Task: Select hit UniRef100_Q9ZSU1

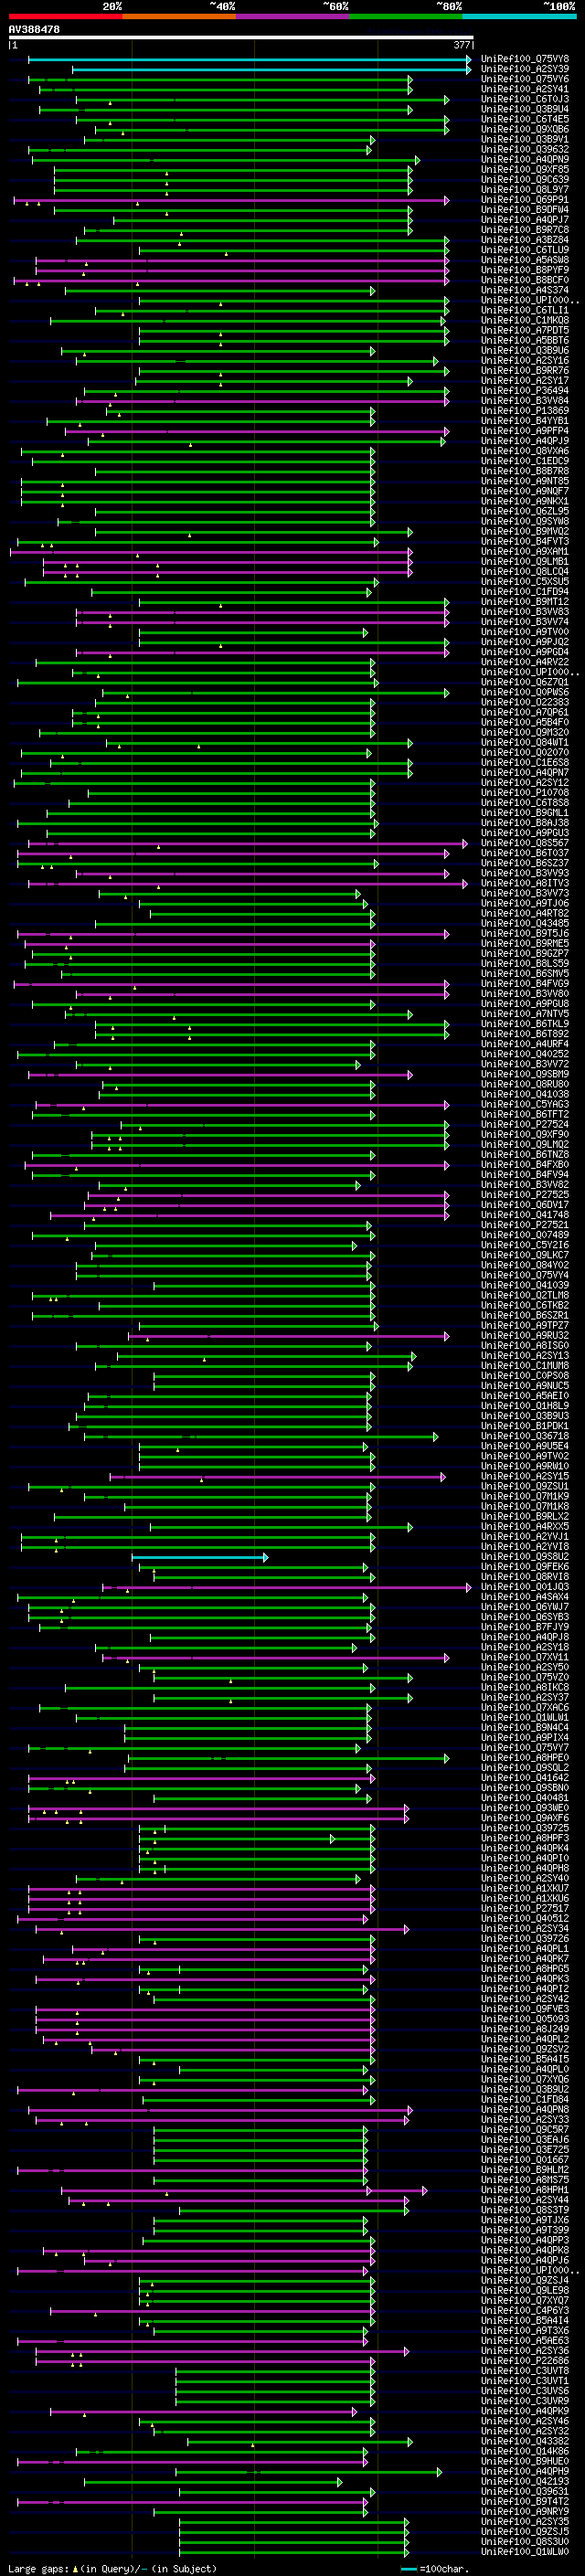Action: coord(525,1486)
